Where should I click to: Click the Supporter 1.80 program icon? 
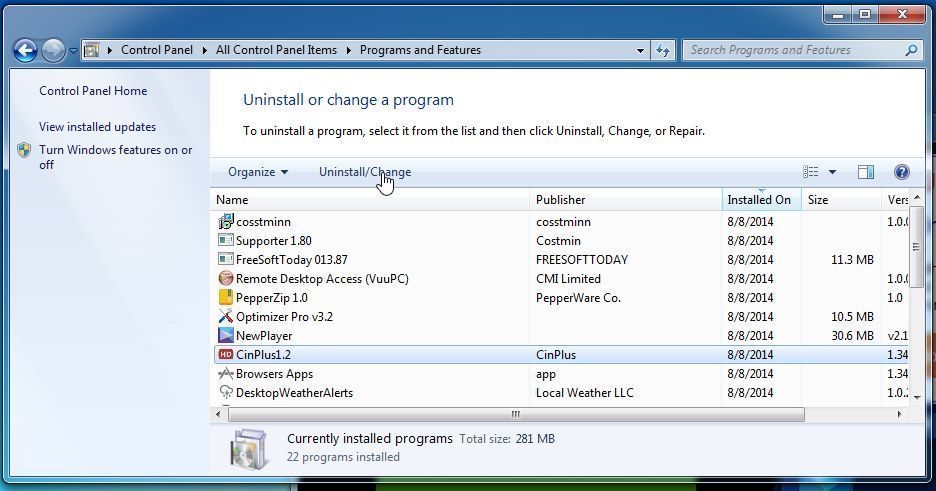(x=226, y=240)
